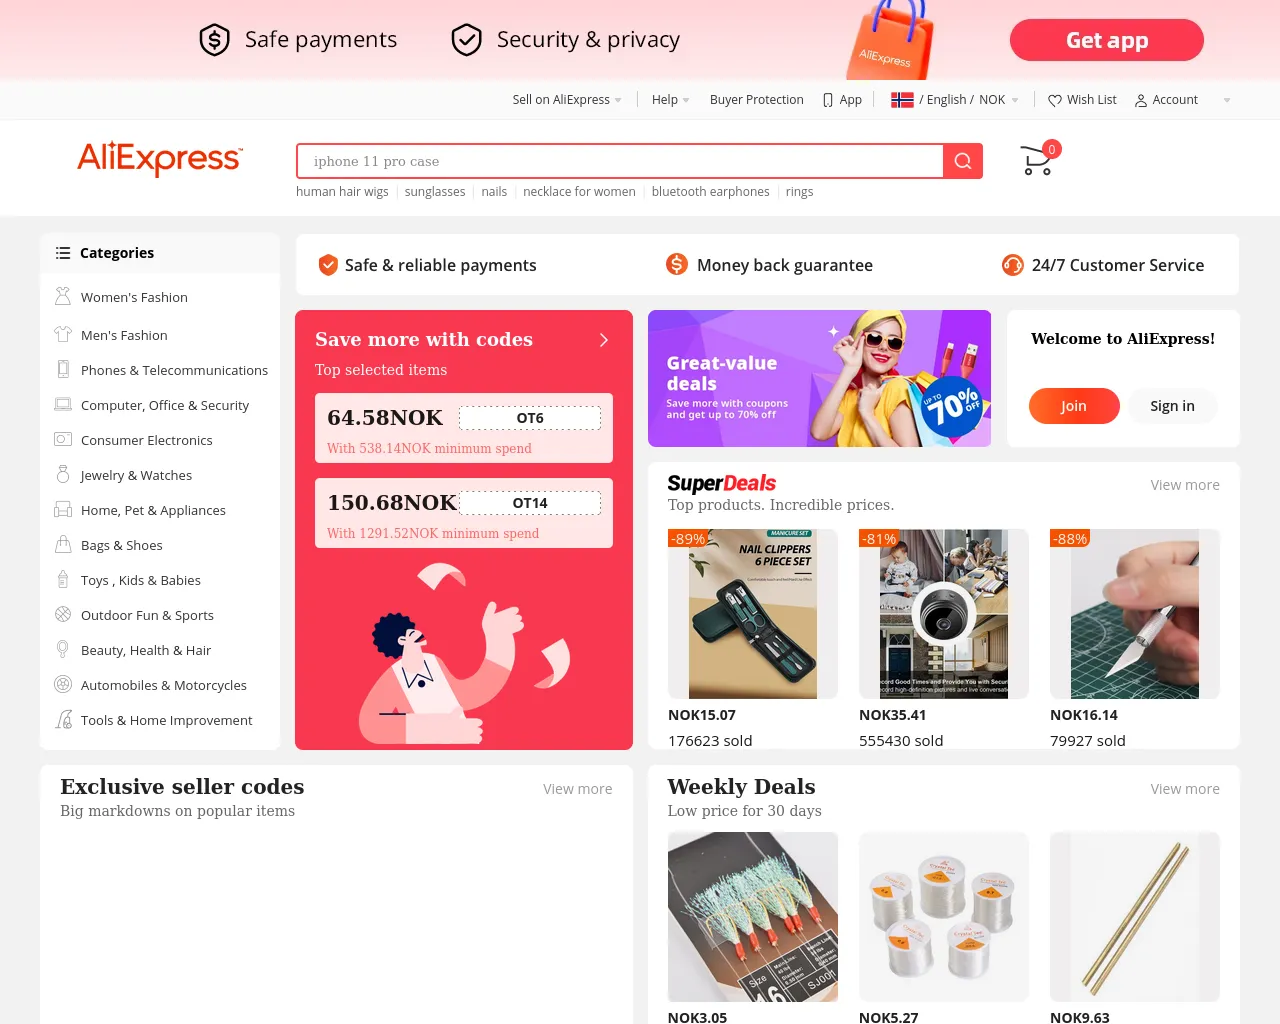Click the Join button
This screenshot has height=1024, width=1280.
(x=1074, y=406)
